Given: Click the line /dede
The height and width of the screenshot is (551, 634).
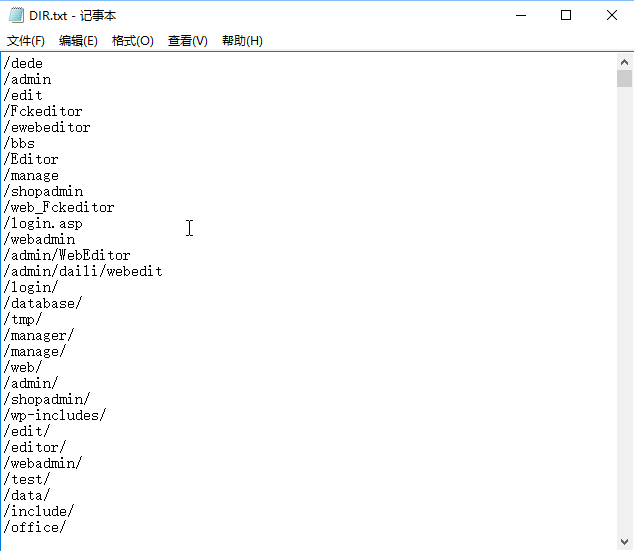Looking at the screenshot, I should pos(23,63).
